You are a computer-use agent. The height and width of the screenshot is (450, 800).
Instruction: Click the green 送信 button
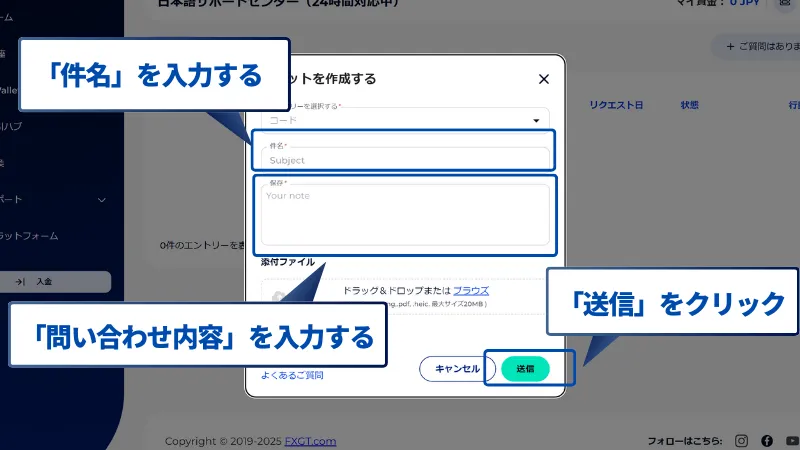(x=525, y=369)
